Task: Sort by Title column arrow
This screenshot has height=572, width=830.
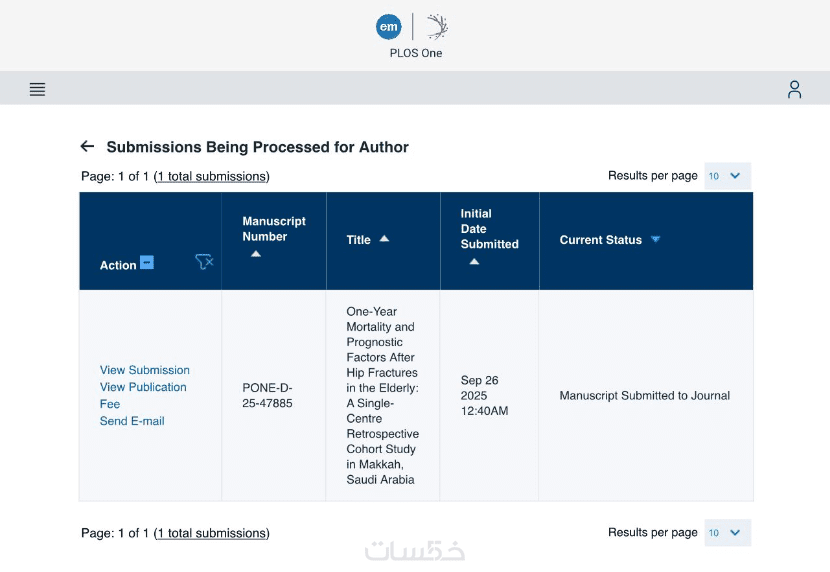Action: pyautogui.click(x=384, y=239)
